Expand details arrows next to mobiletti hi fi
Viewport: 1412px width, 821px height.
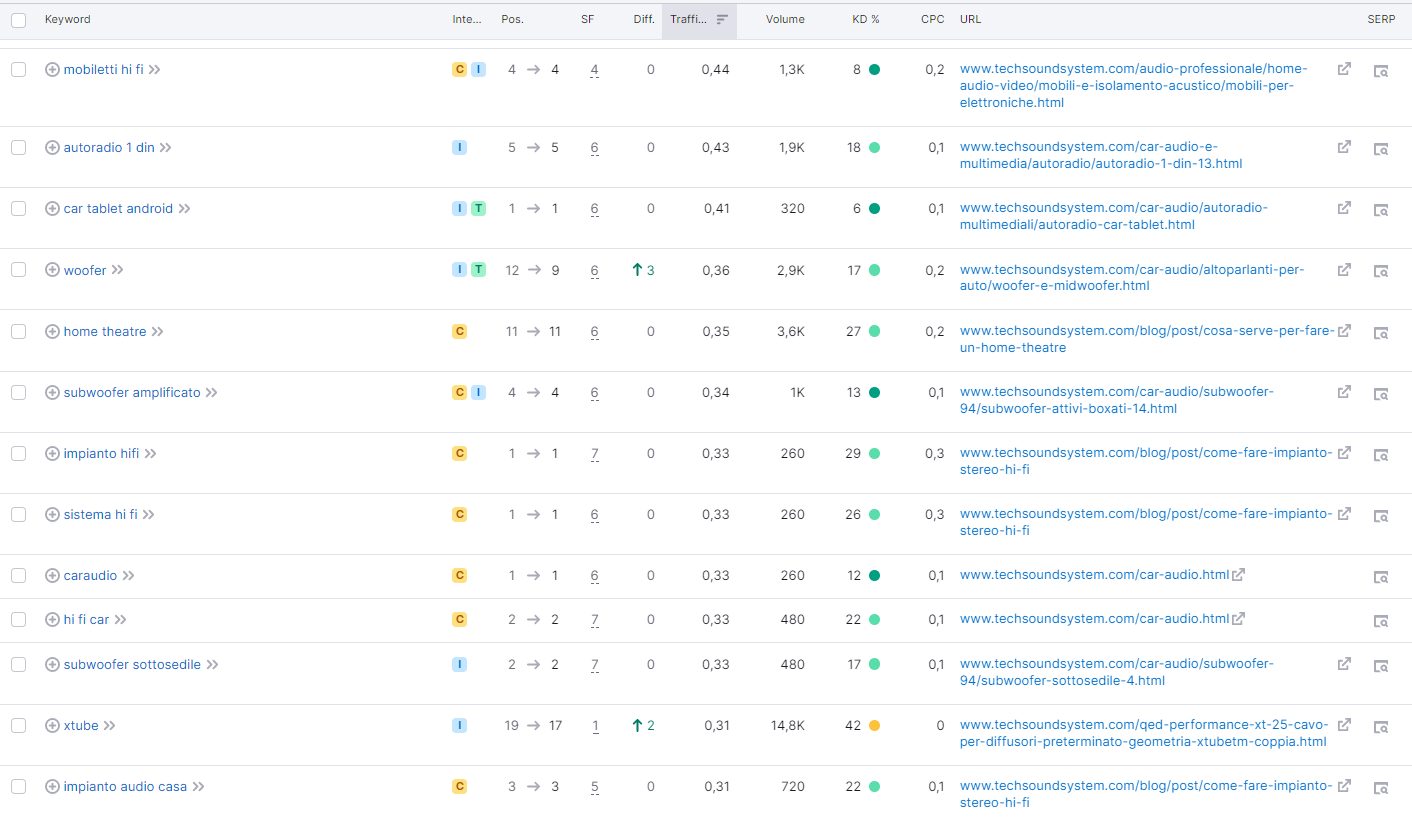[x=155, y=70]
